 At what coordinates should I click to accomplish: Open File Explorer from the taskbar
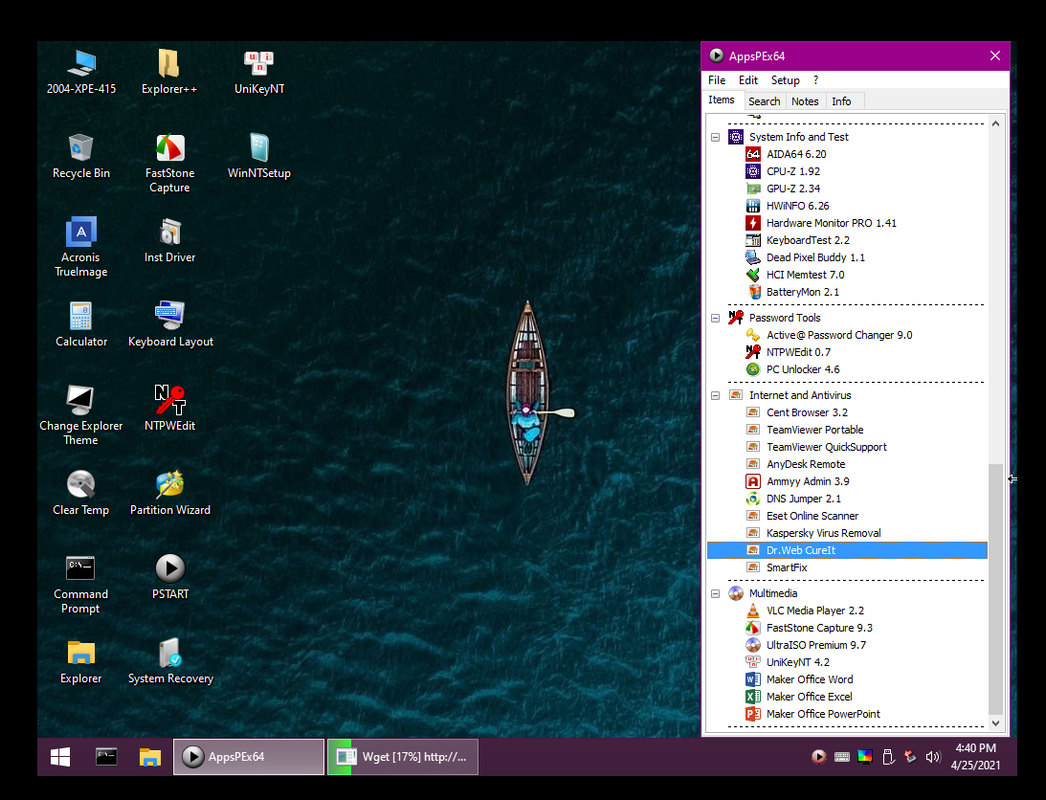150,757
